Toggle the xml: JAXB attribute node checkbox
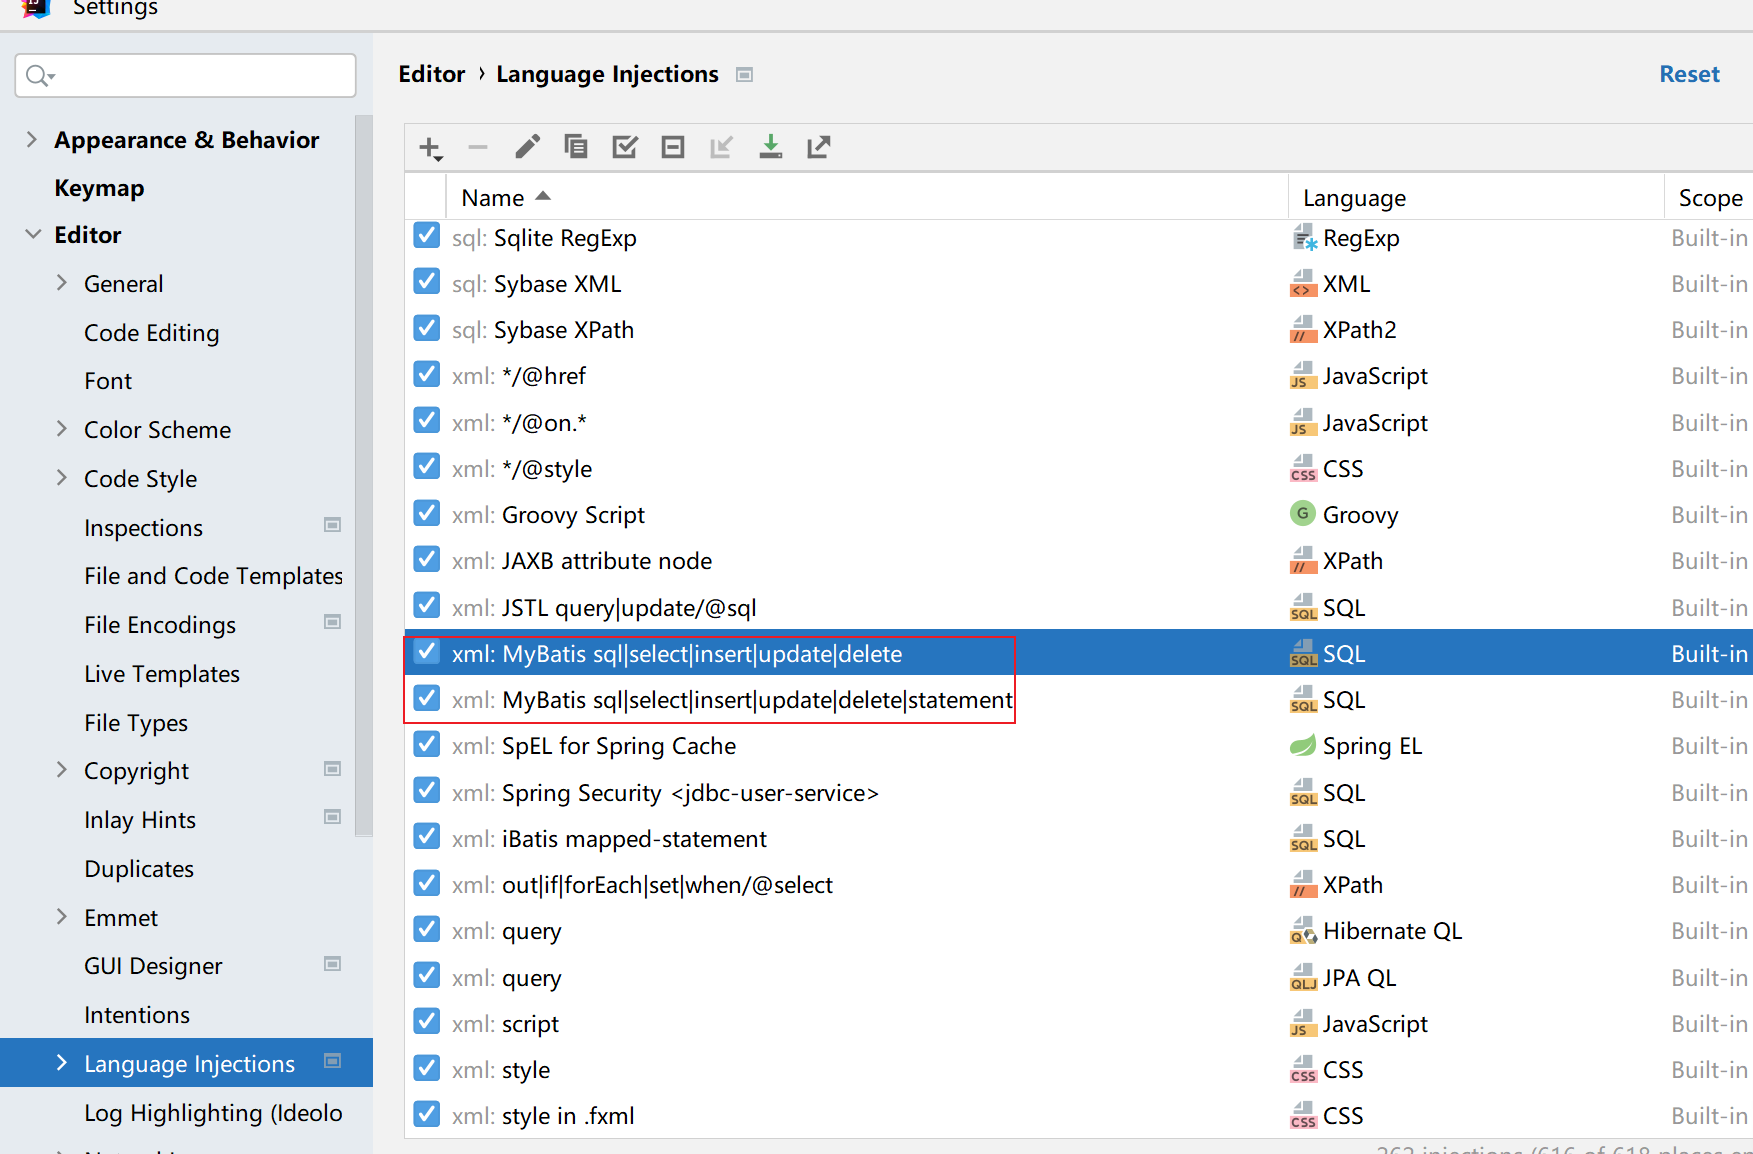 coord(427,559)
